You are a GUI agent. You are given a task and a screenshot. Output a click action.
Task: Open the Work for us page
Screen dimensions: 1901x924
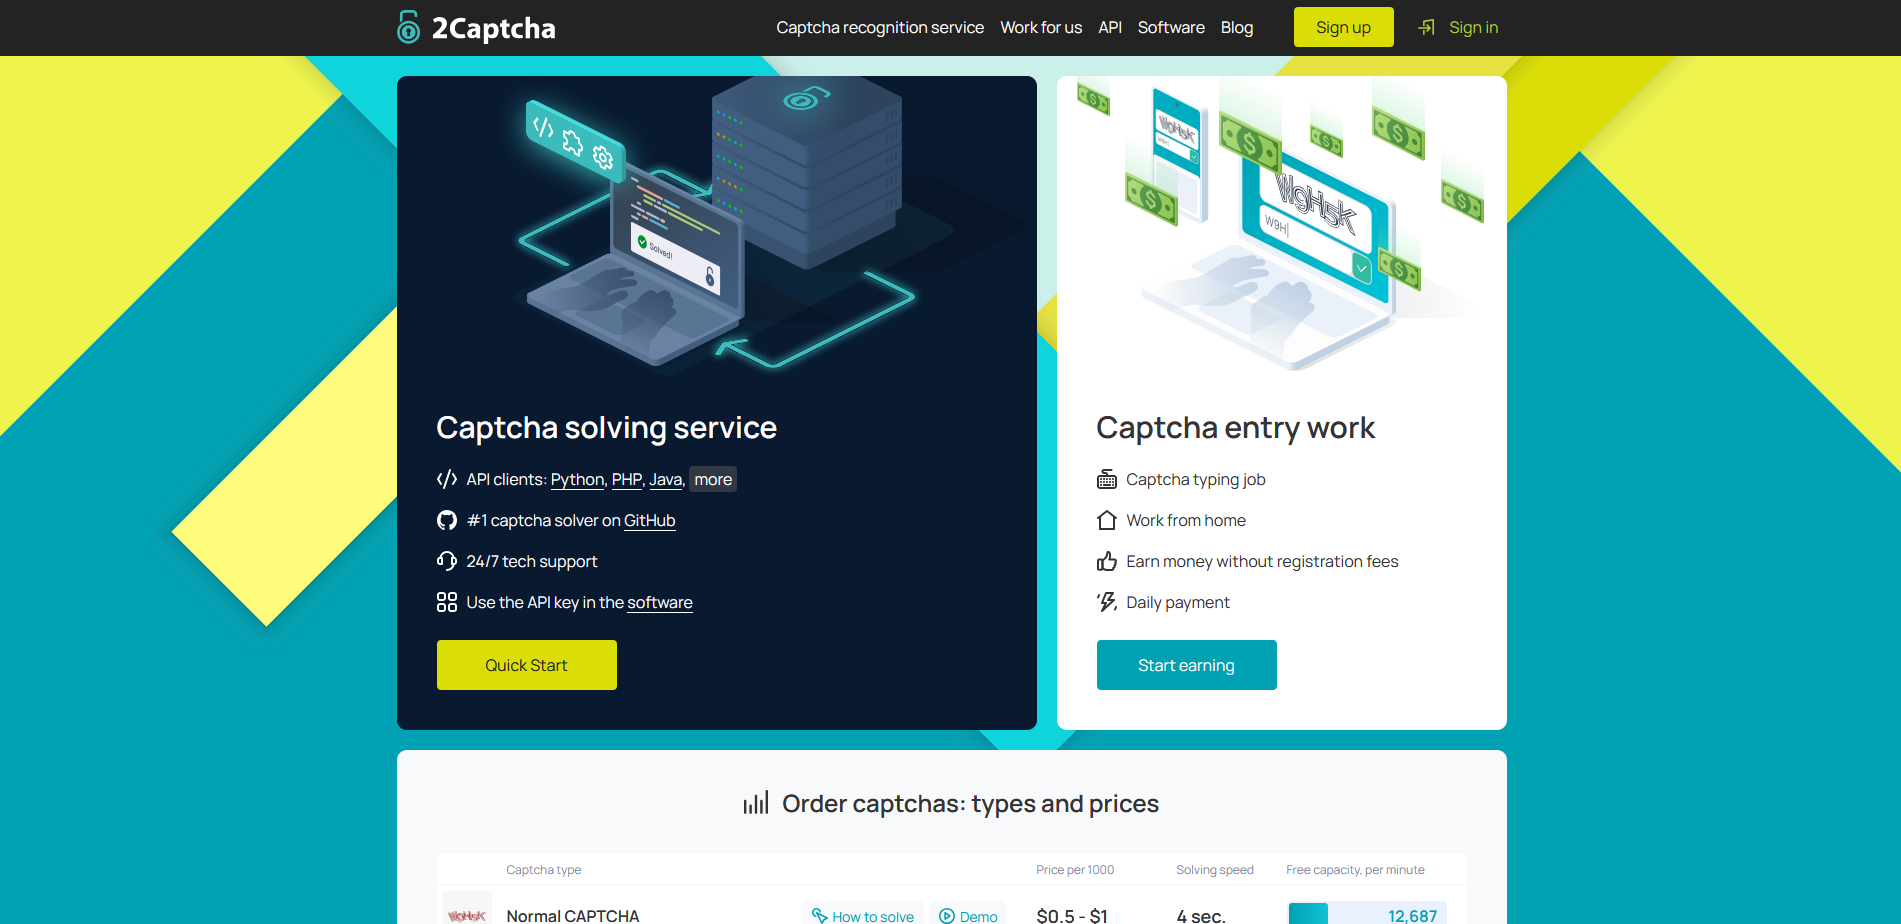pos(1040,27)
